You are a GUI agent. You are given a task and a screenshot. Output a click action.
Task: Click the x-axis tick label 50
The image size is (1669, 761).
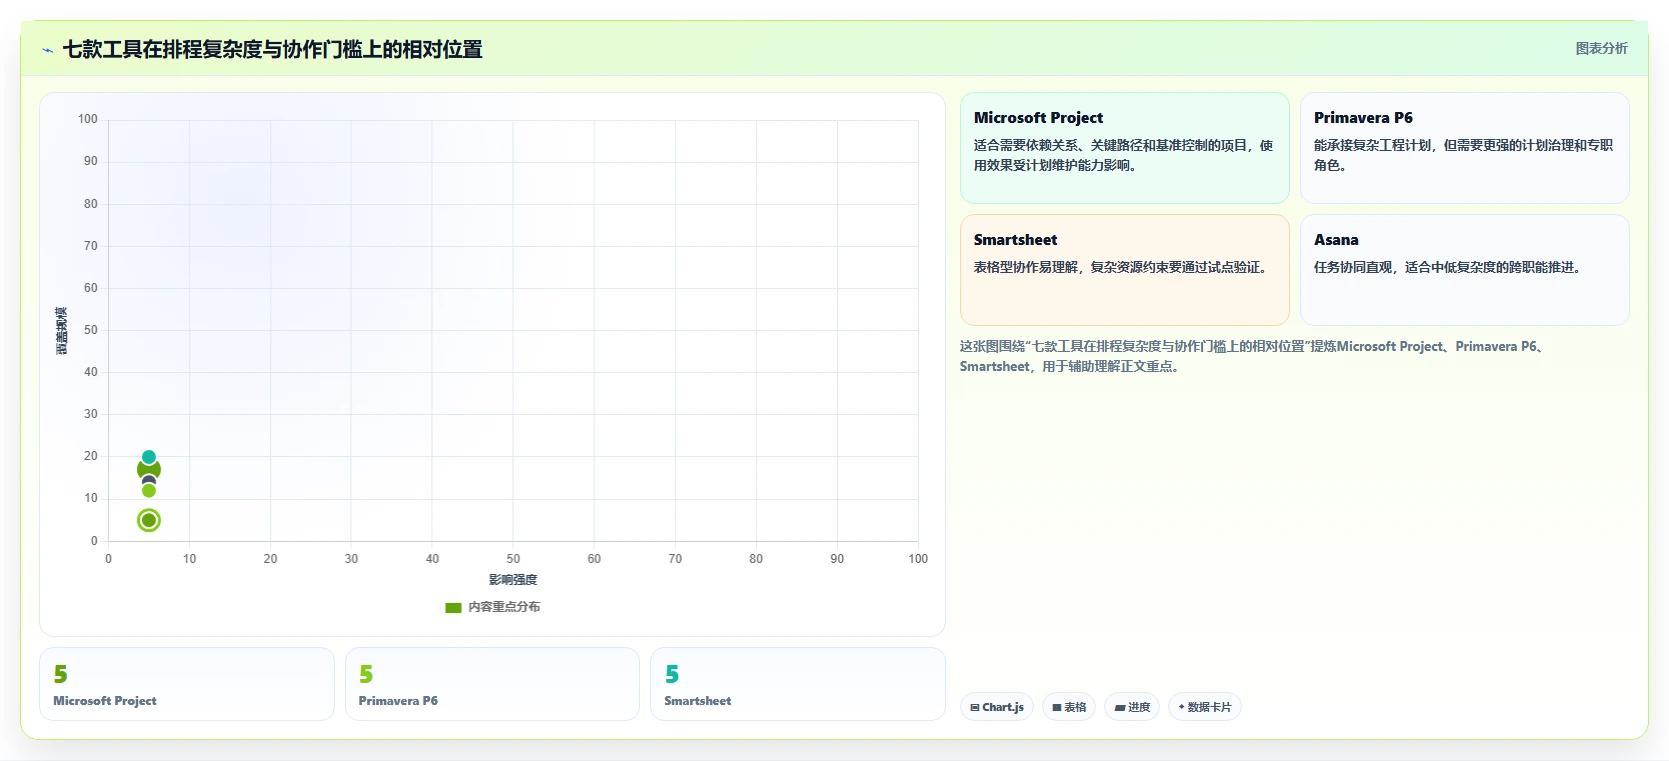tap(513, 559)
